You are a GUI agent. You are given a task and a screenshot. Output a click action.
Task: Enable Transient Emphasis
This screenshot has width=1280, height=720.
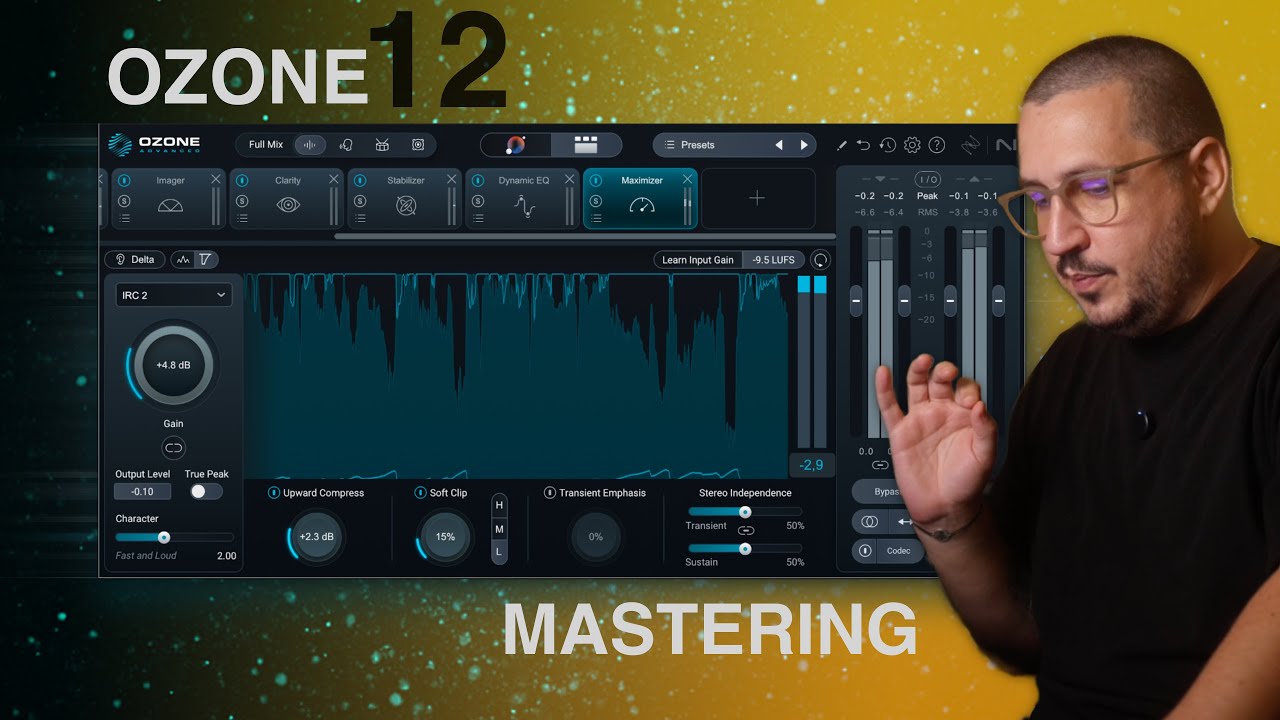point(549,493)
